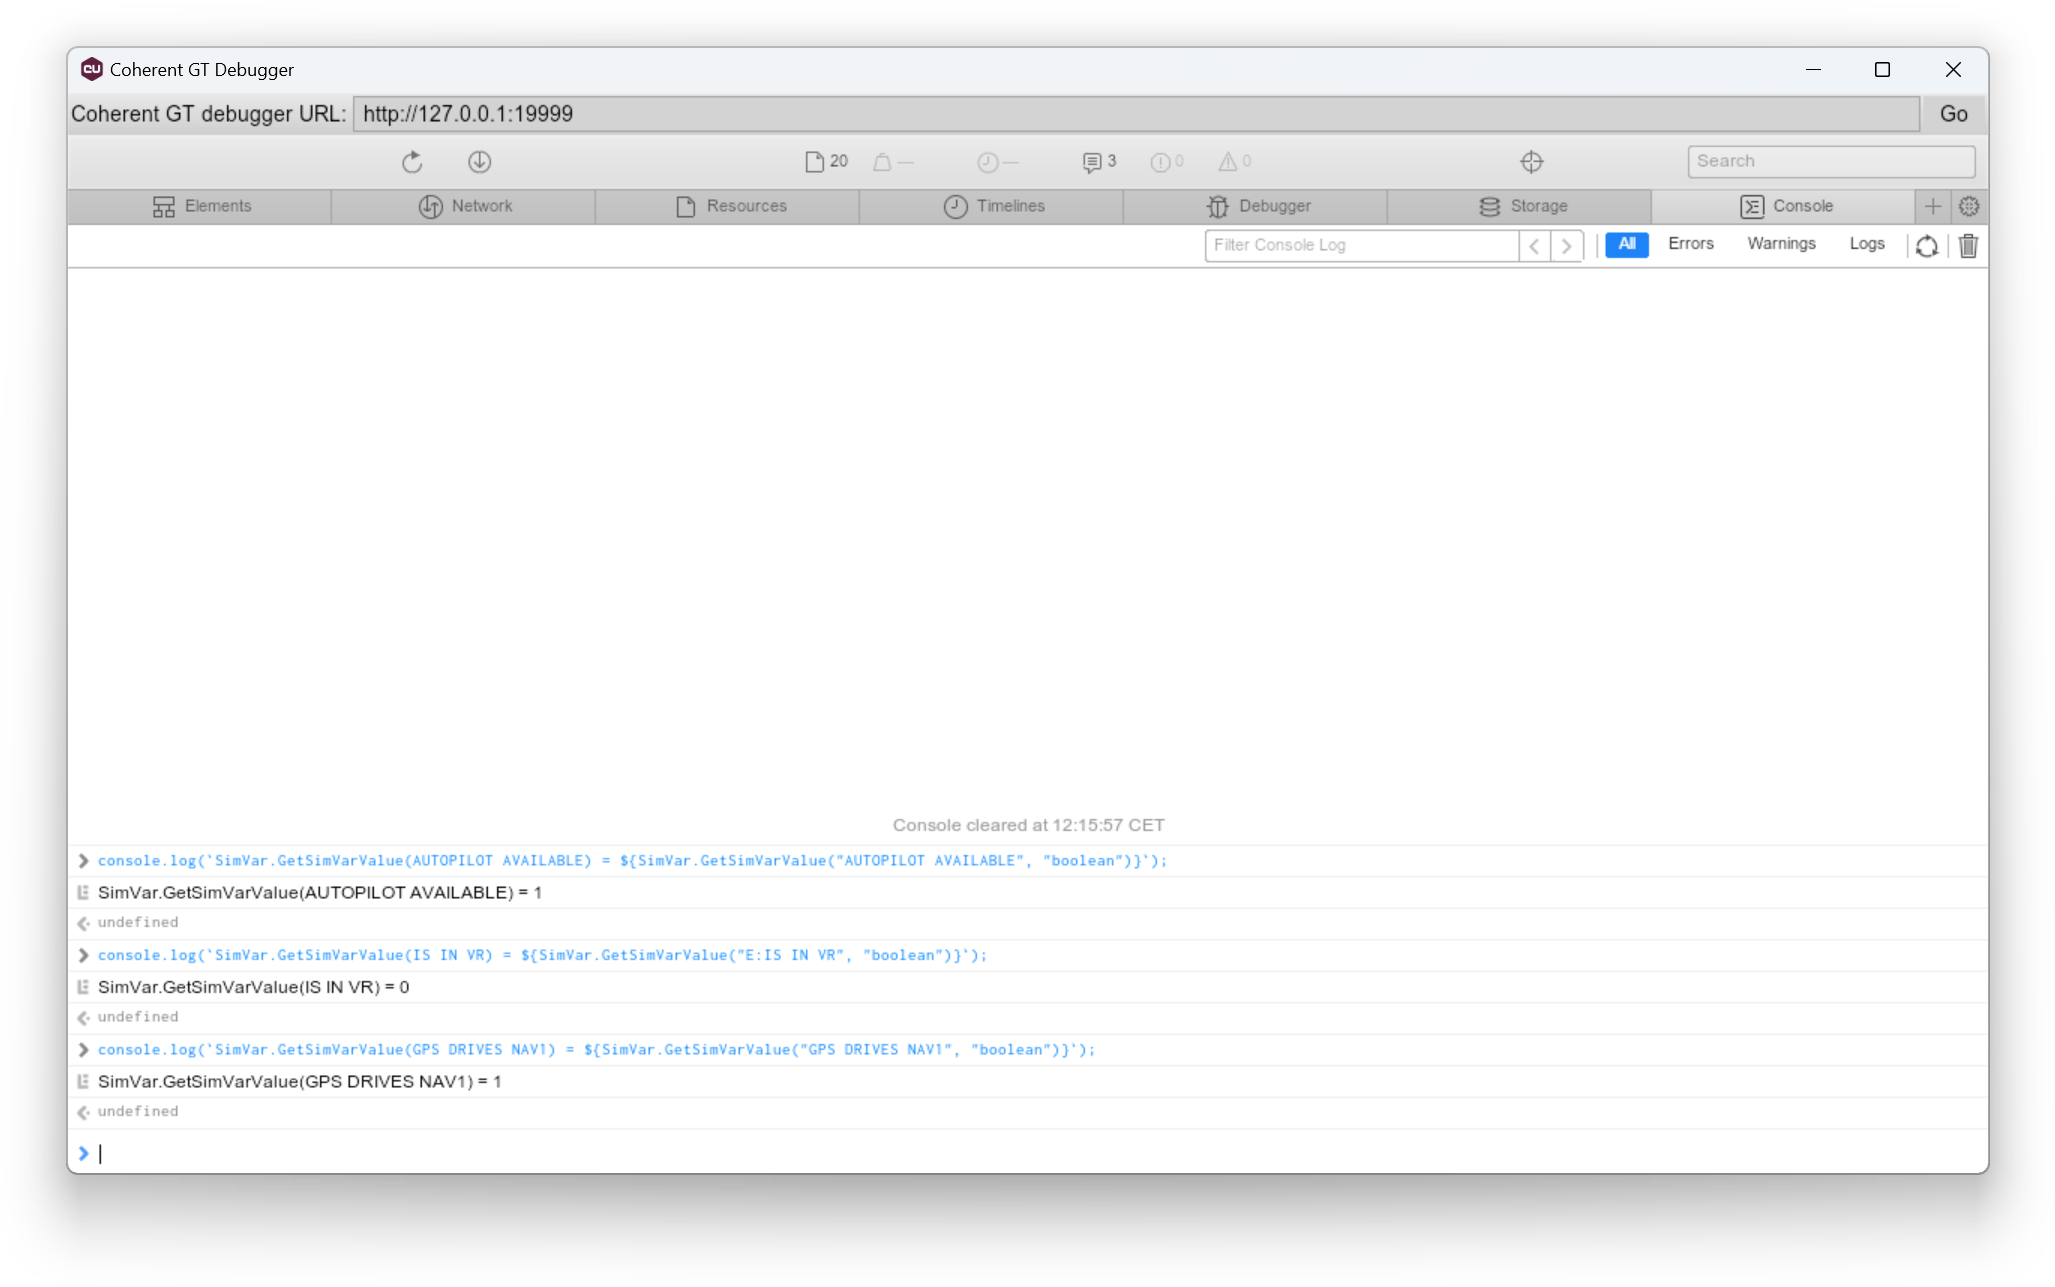The height and width of the screenshot is (1287, 2055).
Task: Click the Filter Console Log input field
Action: point(1361,245)
